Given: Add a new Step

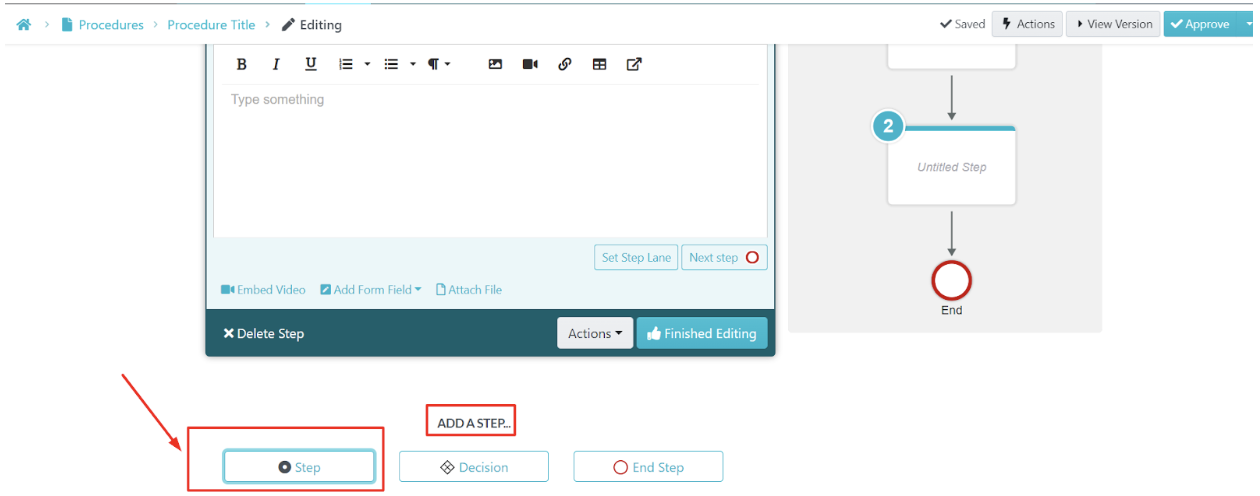Looking at the screenshot, I should click(x=299, y=467).
